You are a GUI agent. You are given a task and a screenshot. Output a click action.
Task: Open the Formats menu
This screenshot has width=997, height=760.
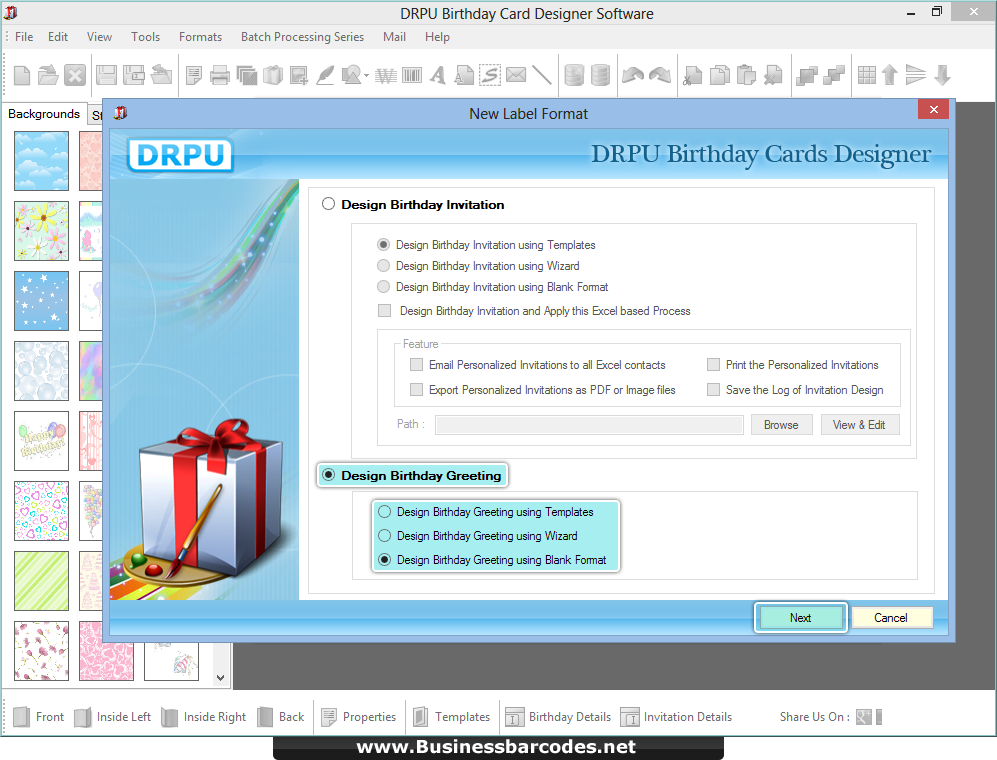[200, 37]
